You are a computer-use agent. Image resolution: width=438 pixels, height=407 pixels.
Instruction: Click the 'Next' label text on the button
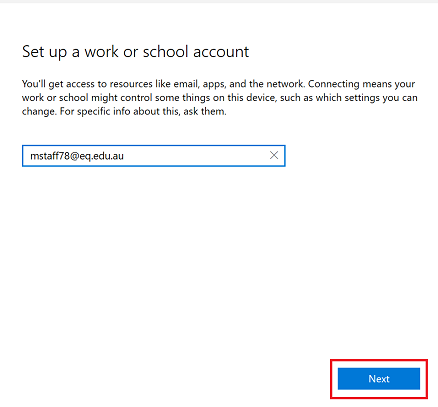379,379
